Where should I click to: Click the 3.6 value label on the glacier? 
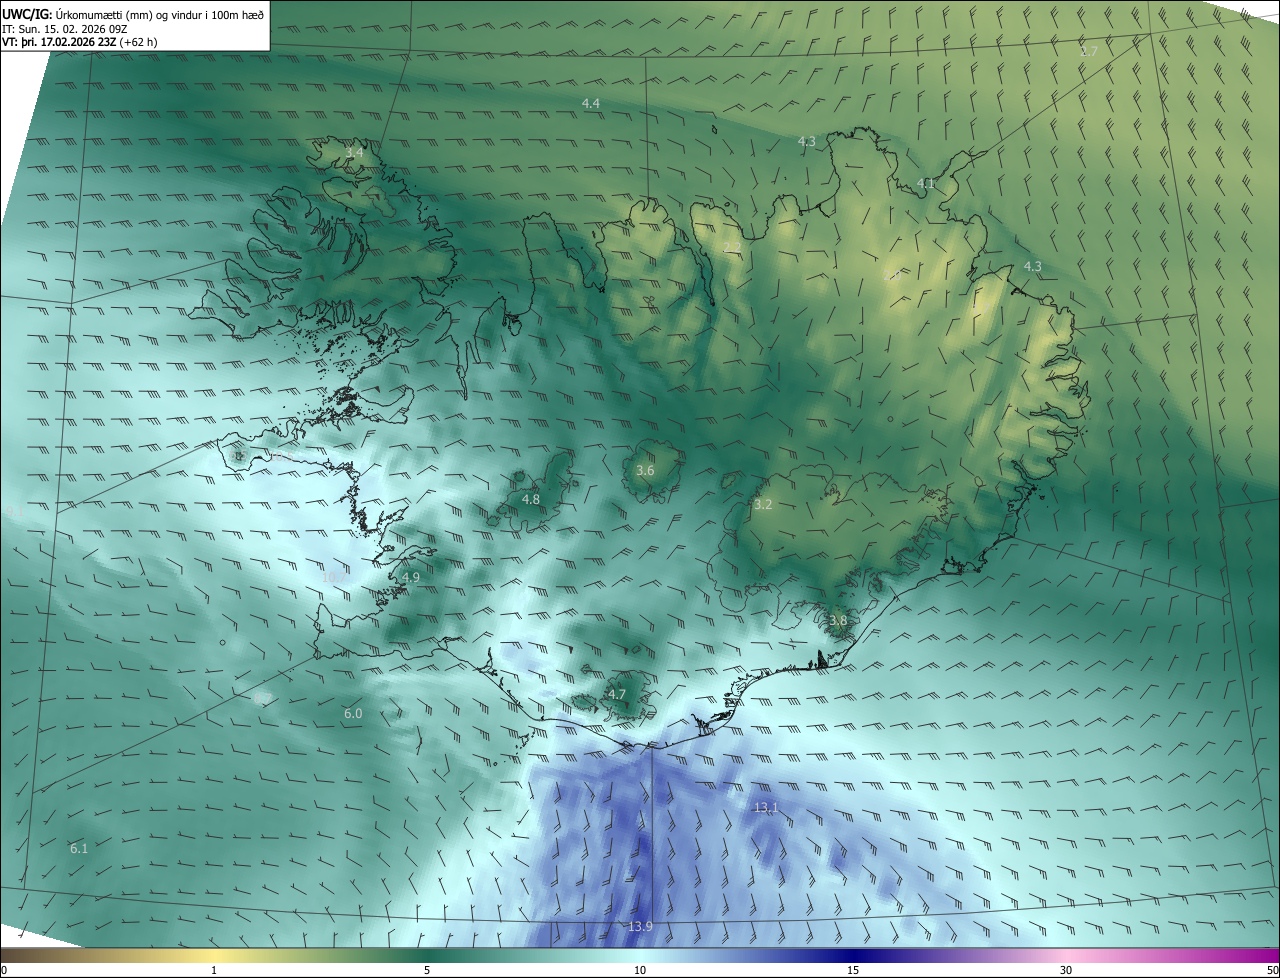click(645, 470)
